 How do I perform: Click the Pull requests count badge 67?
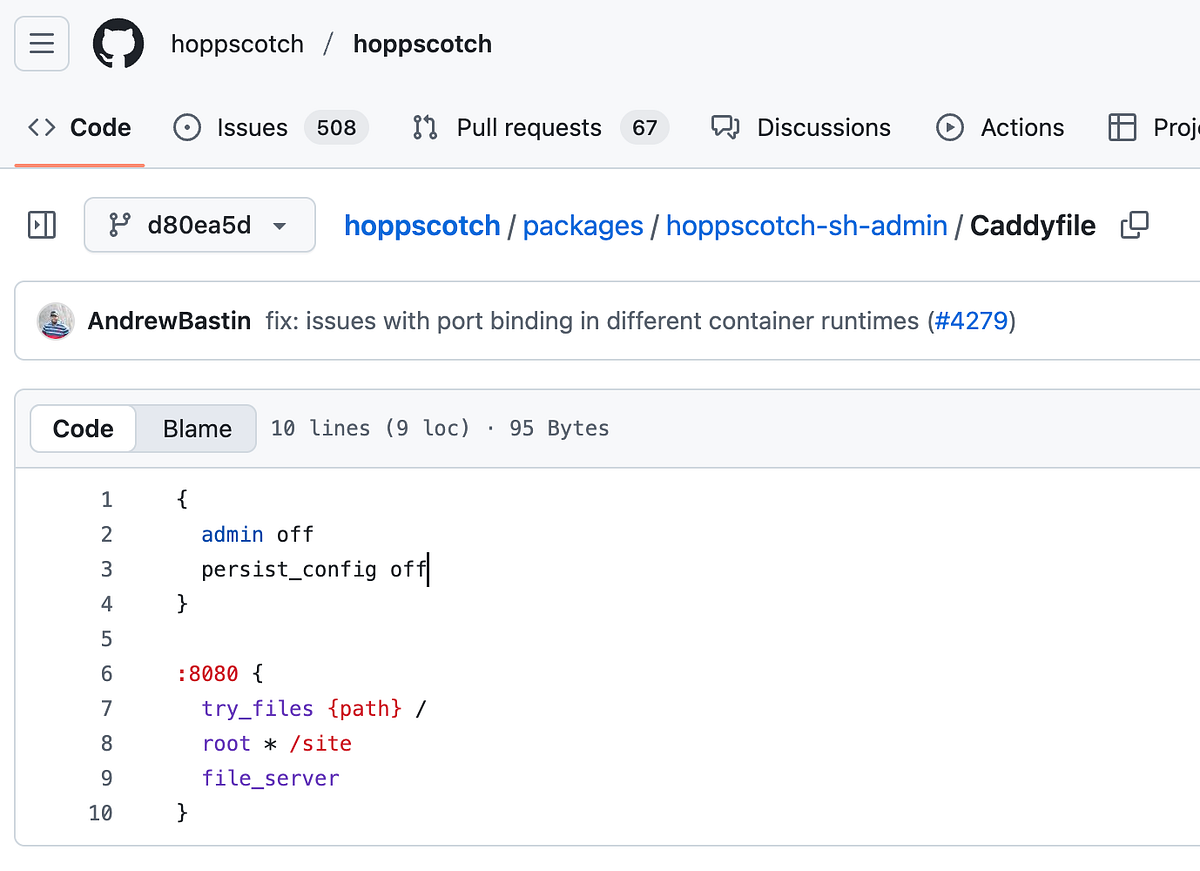tap(645, 128)
